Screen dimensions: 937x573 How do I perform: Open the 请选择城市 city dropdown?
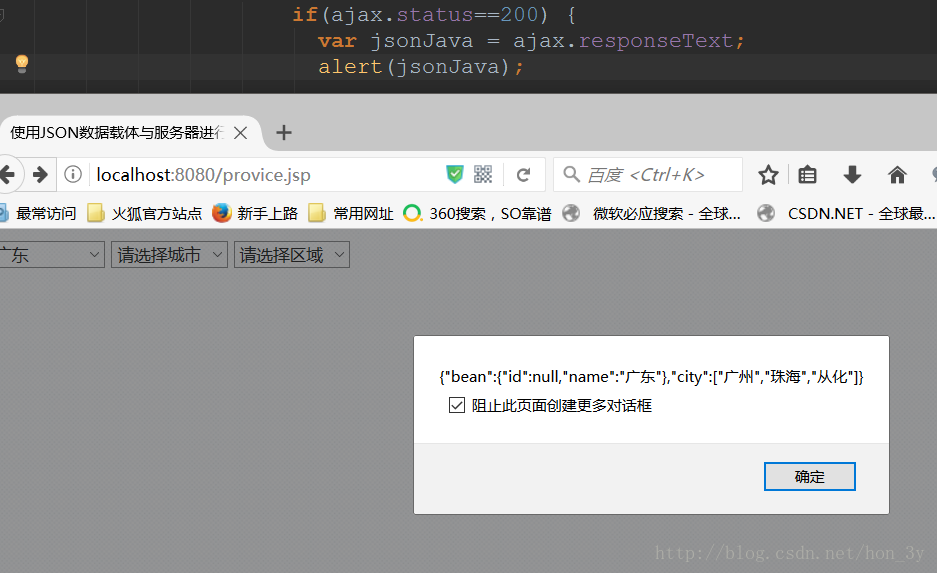pos(169,255)
